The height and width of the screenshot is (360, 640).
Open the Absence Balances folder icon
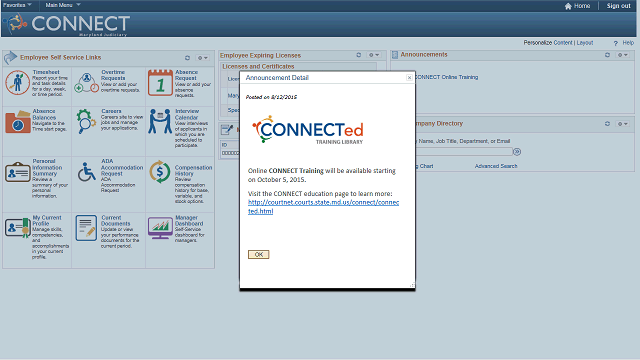click(x=18, y=121)
